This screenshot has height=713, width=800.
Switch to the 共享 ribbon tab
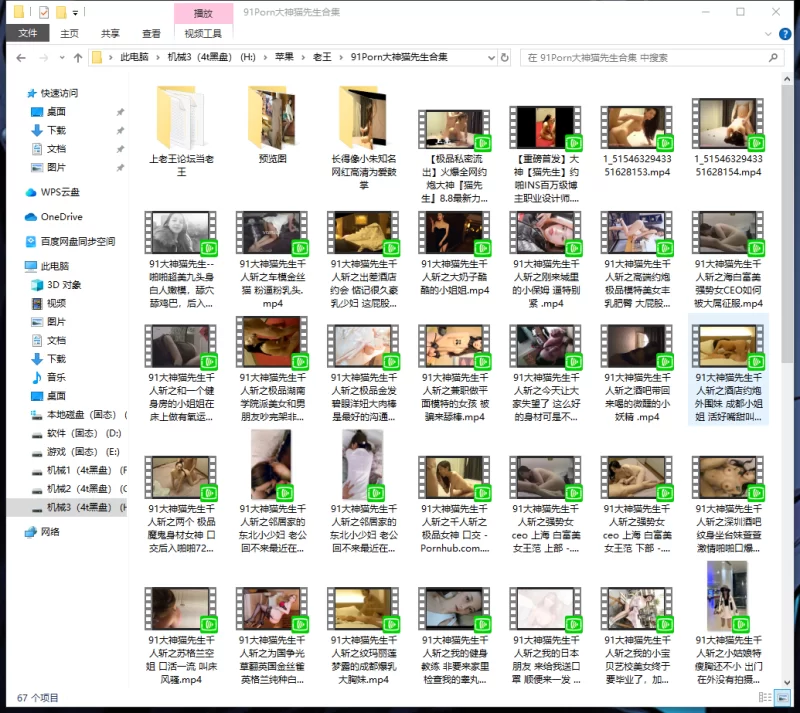pos(110,33)
